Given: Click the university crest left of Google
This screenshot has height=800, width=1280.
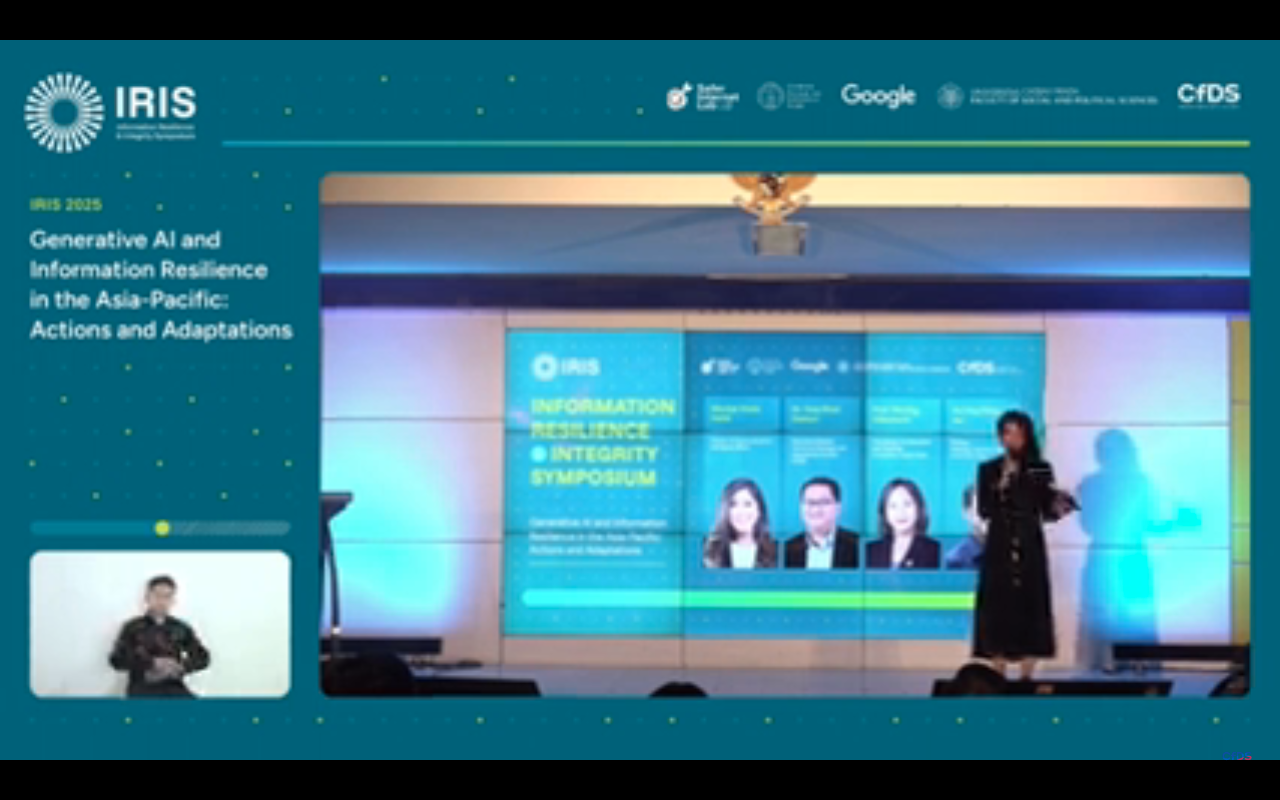Looking at the screenshot, I should [x=770, y=96].
